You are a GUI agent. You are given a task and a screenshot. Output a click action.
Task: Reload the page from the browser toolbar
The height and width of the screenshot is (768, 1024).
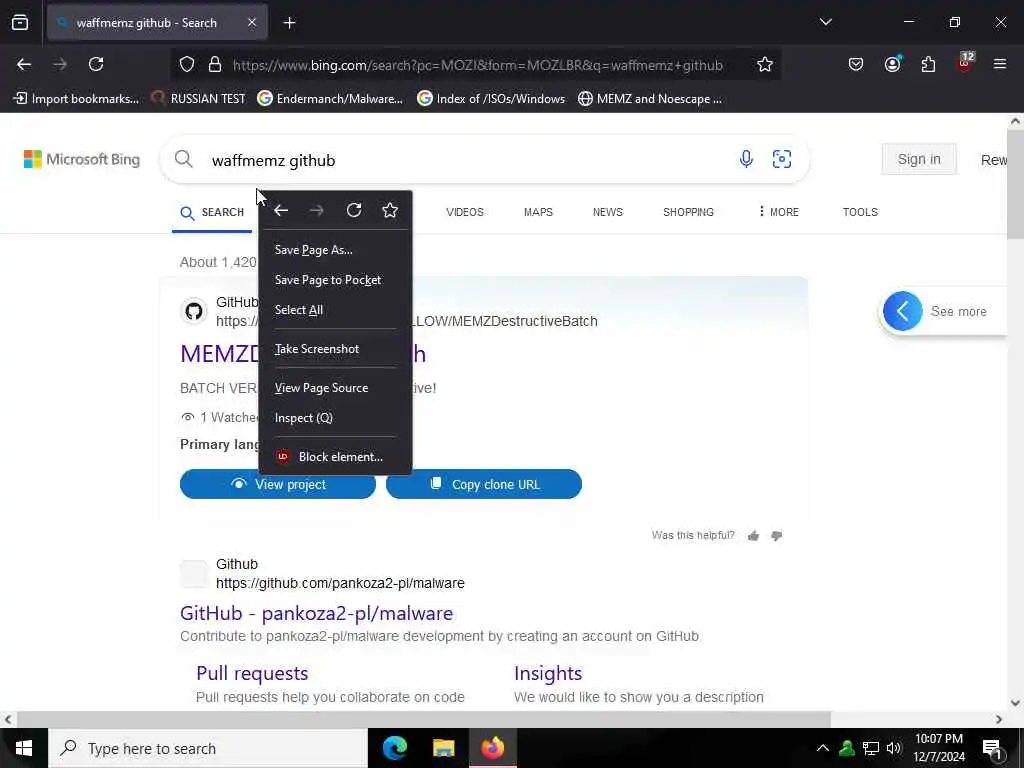click(96, 64)
